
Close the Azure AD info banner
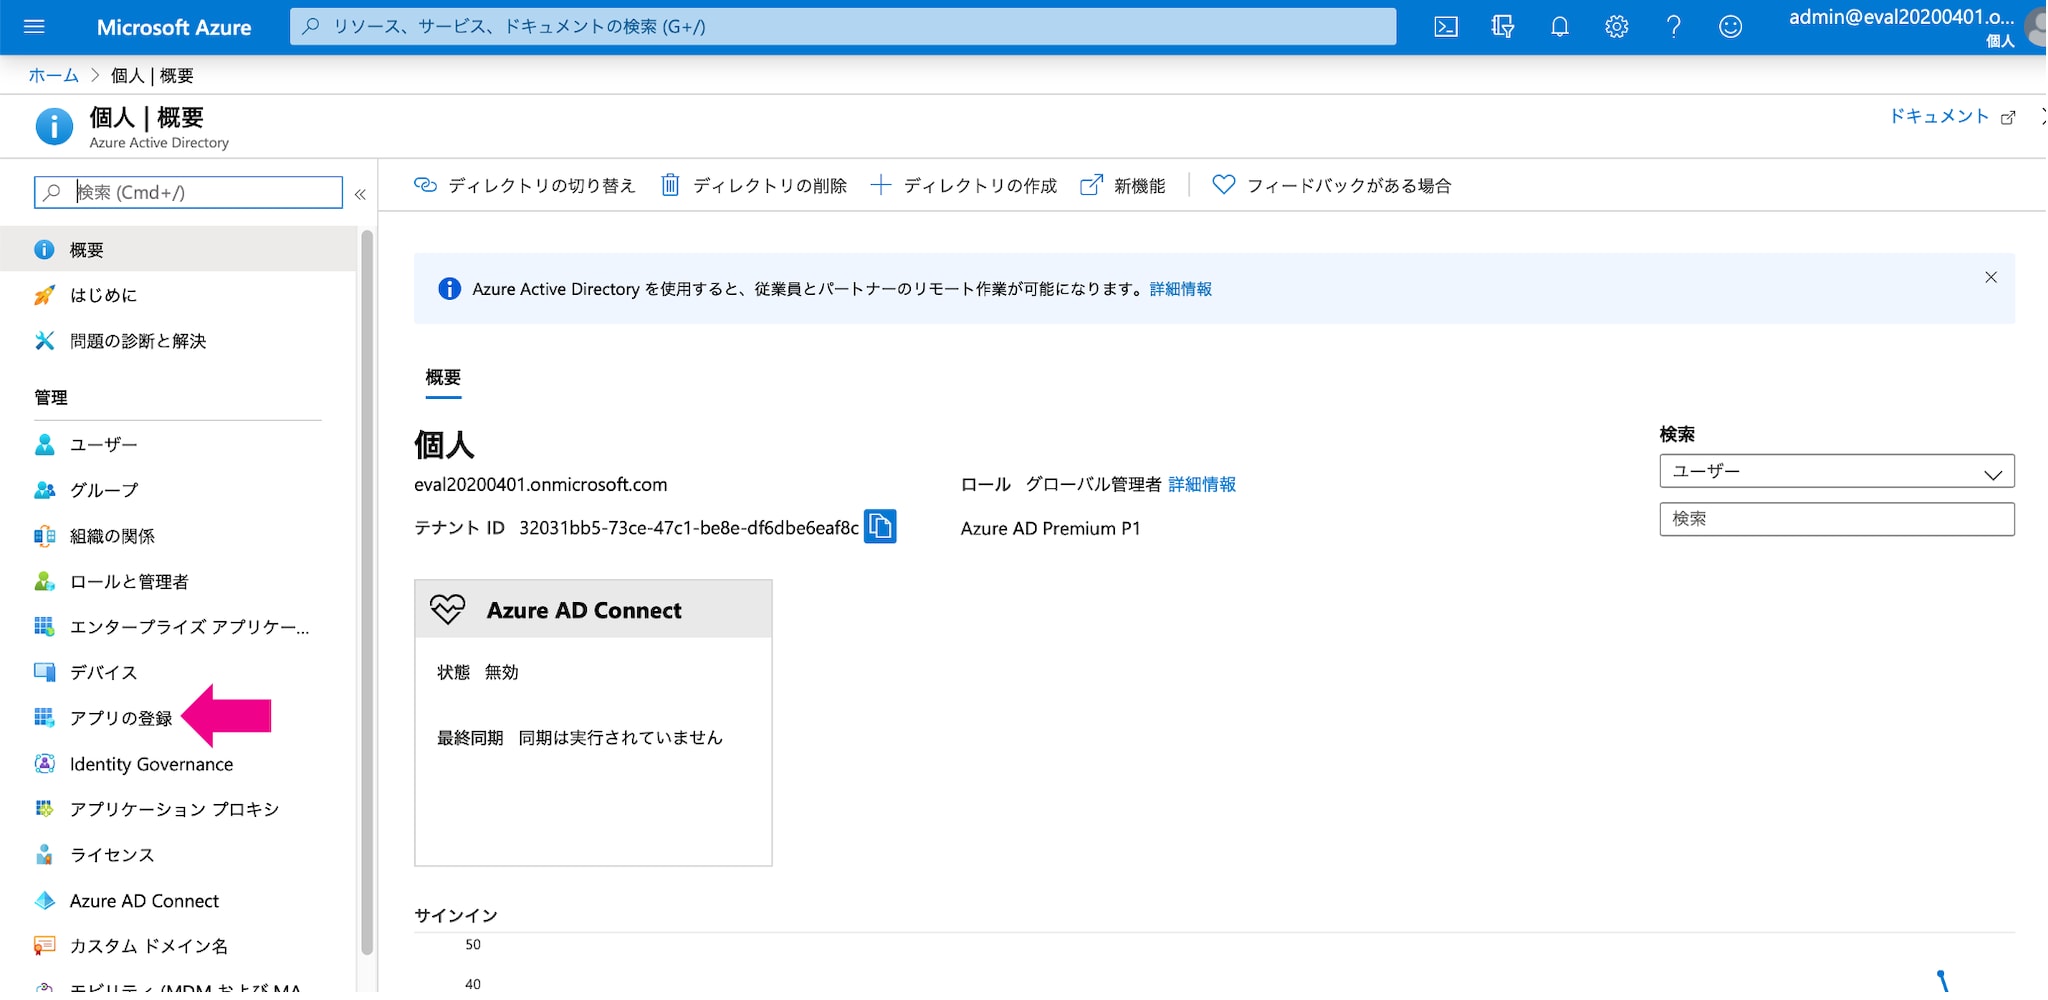(x=1991, y=277)
